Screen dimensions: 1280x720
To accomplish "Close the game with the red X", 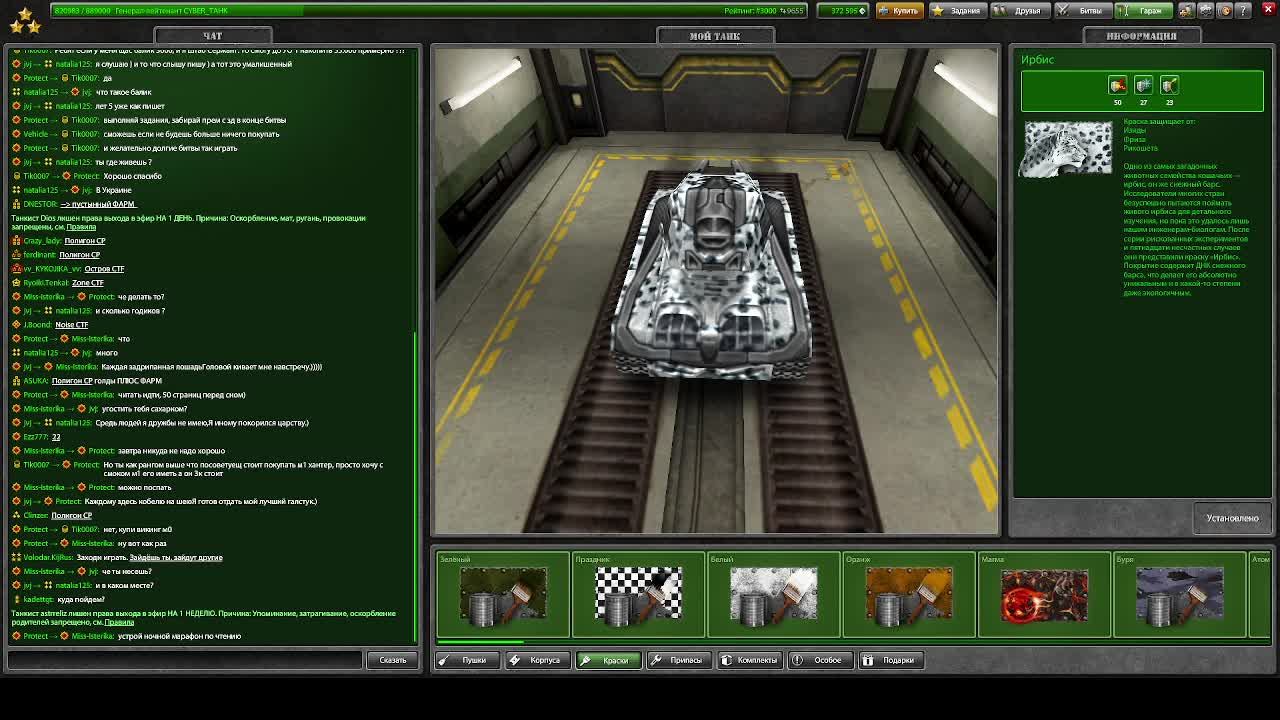I will click(x=1268, y=10).
